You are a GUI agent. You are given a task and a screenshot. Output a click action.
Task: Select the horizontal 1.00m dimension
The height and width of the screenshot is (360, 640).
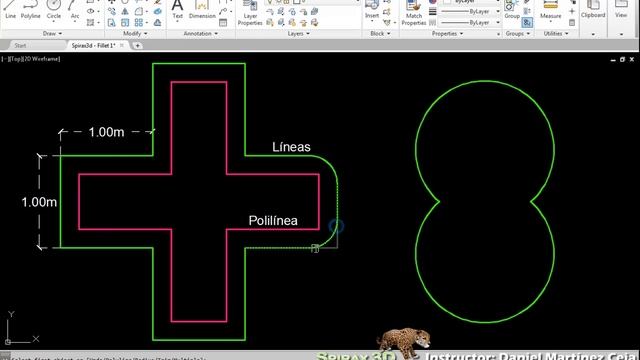(106, 132)
